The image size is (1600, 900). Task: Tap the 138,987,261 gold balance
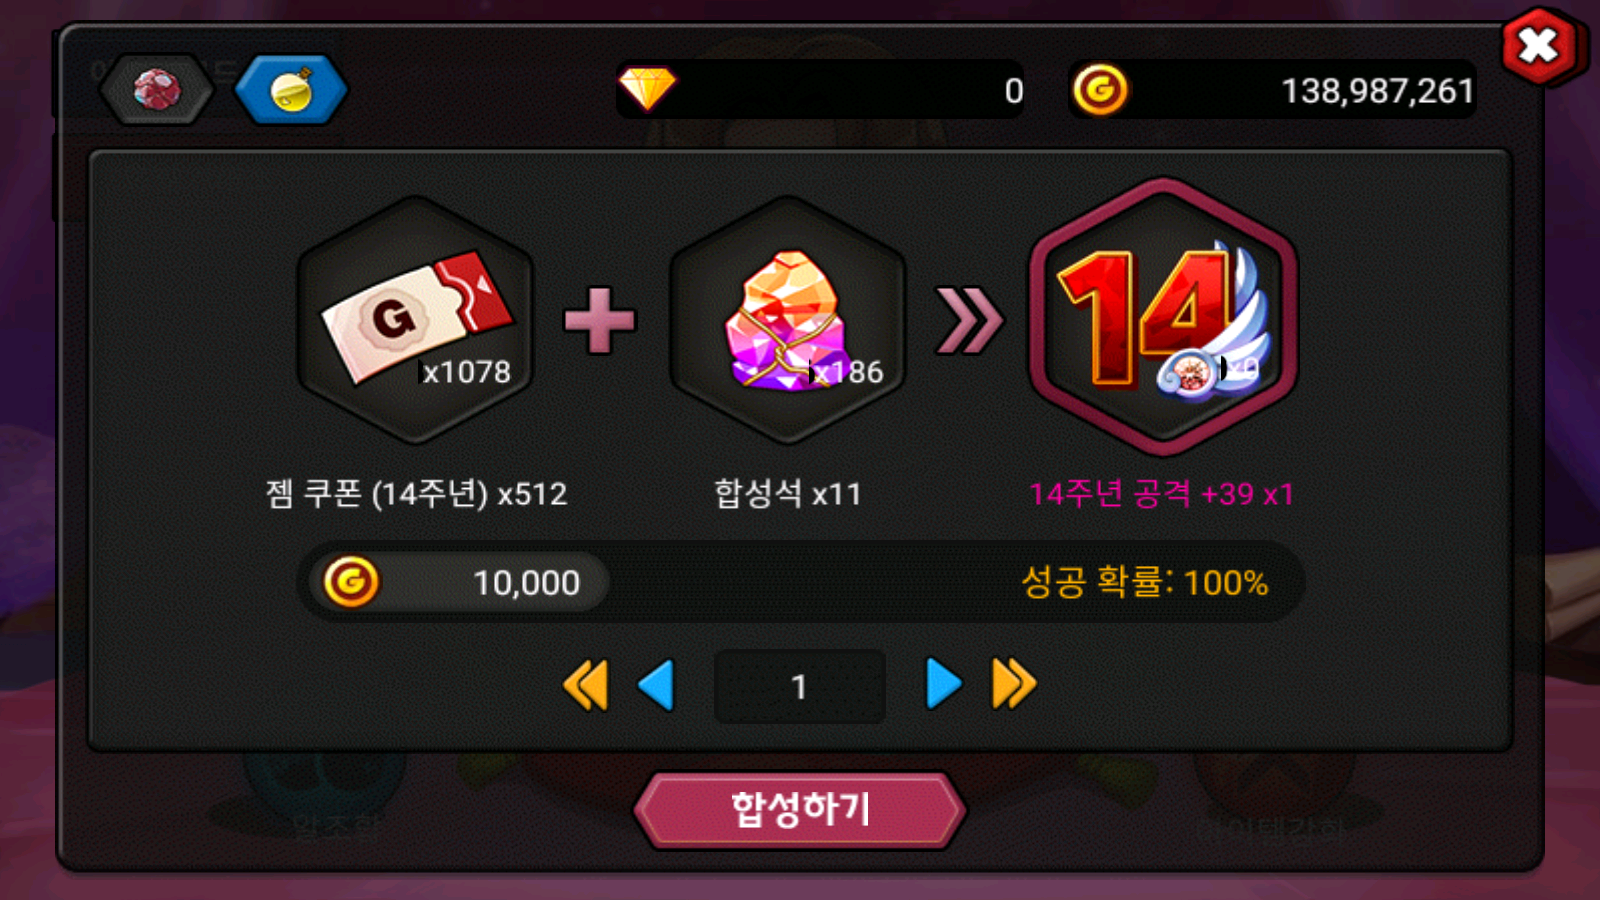(x=1377, y=91)
